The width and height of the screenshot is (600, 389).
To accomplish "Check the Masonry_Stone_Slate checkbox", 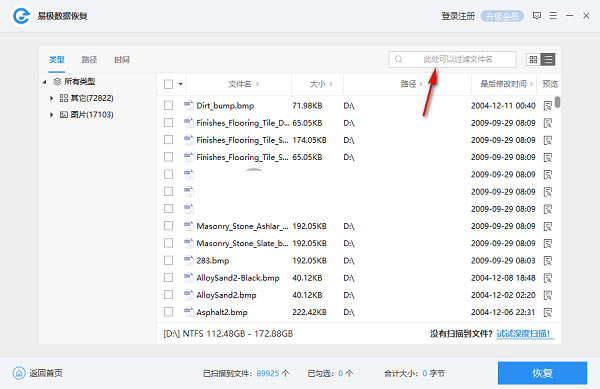I will (168, 243).
